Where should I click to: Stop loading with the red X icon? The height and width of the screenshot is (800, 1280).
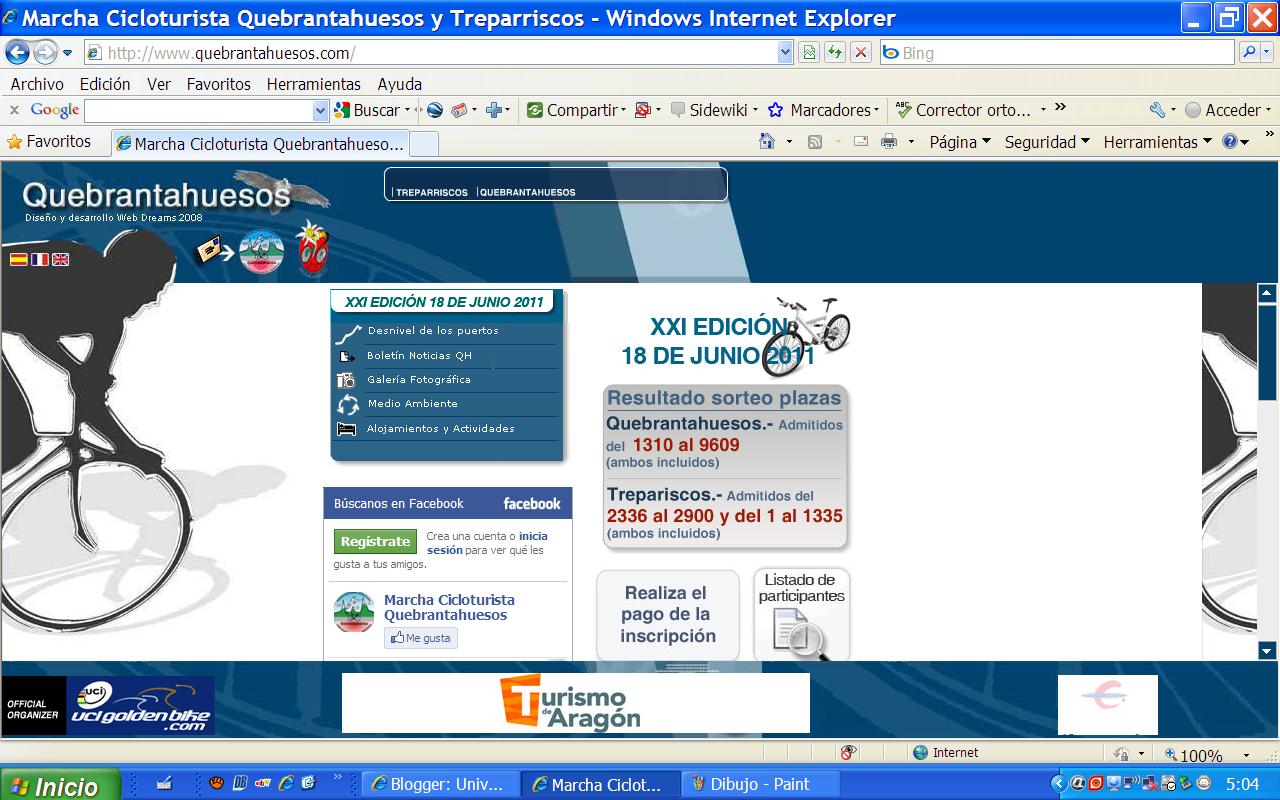pyautogui.click(x=861, y=53)
